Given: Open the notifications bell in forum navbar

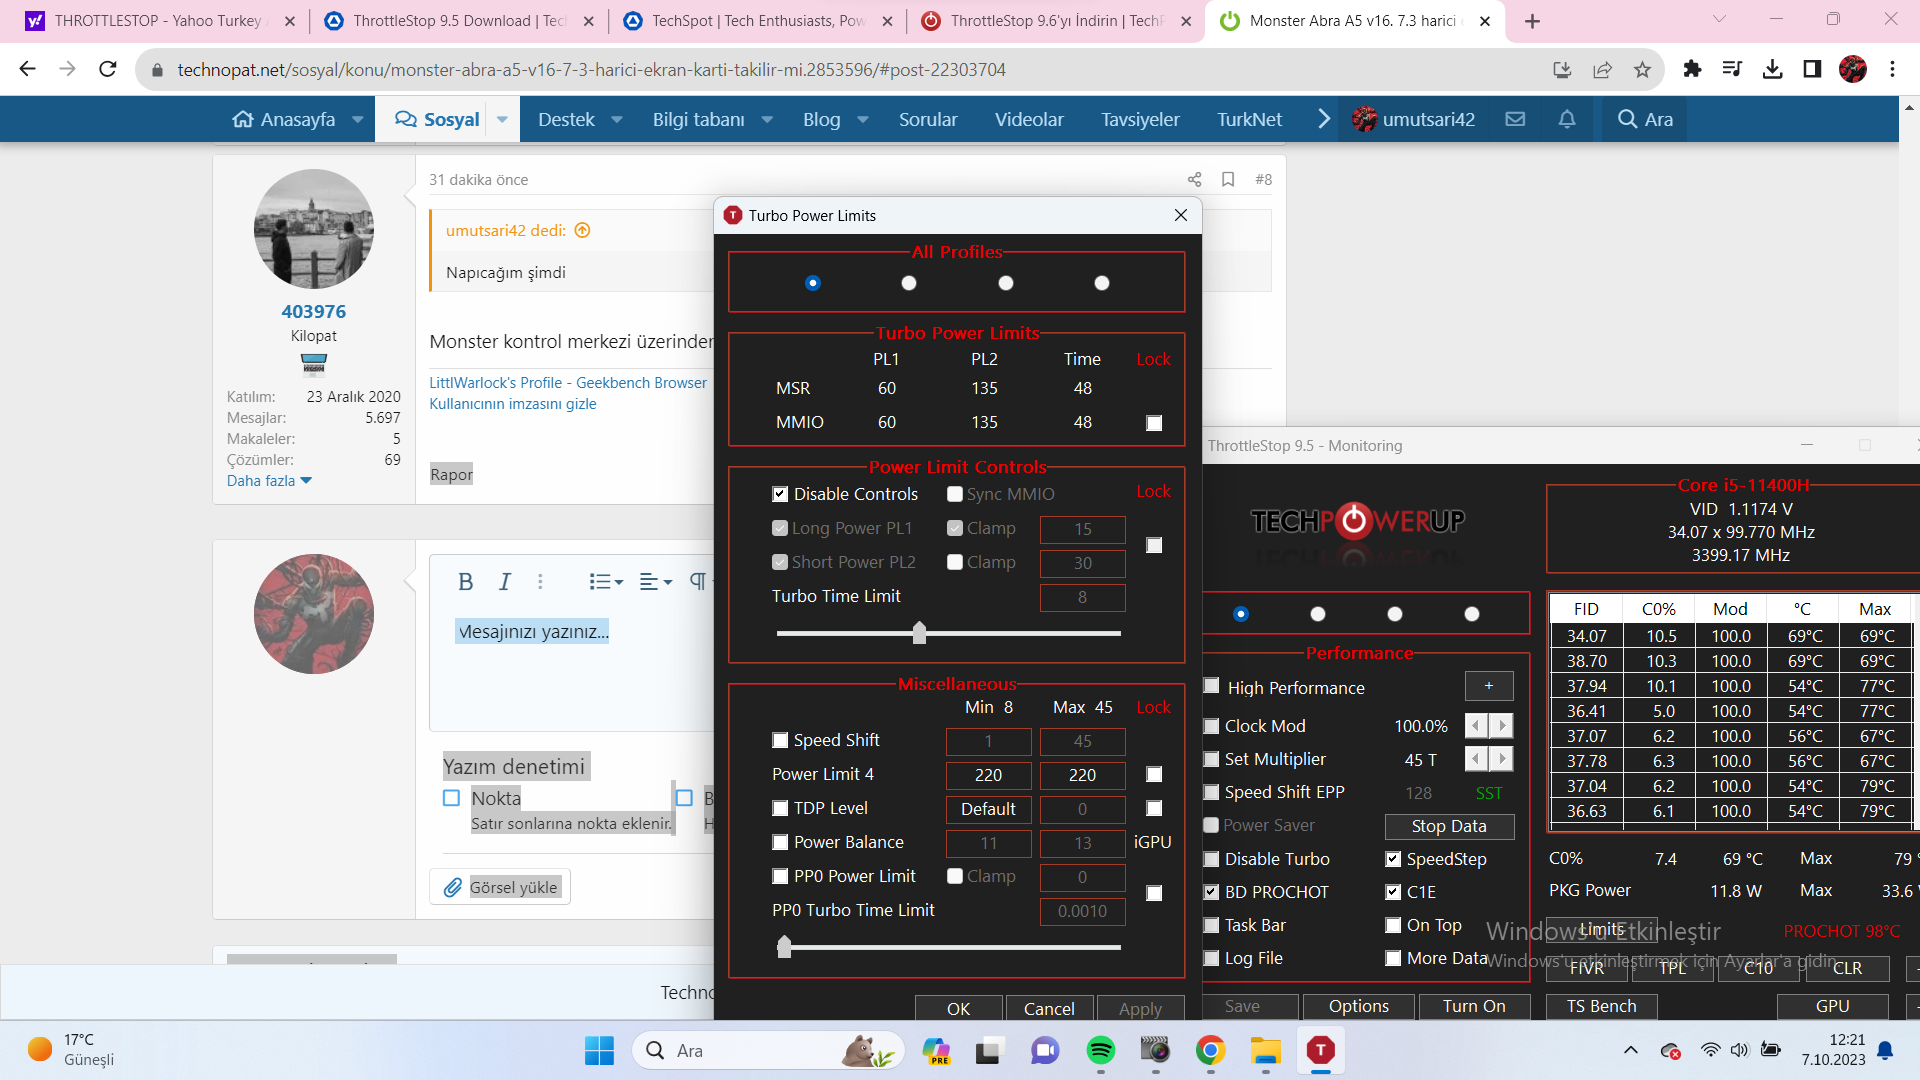Looking at the screenshot, I should [x=1567, y=119].
